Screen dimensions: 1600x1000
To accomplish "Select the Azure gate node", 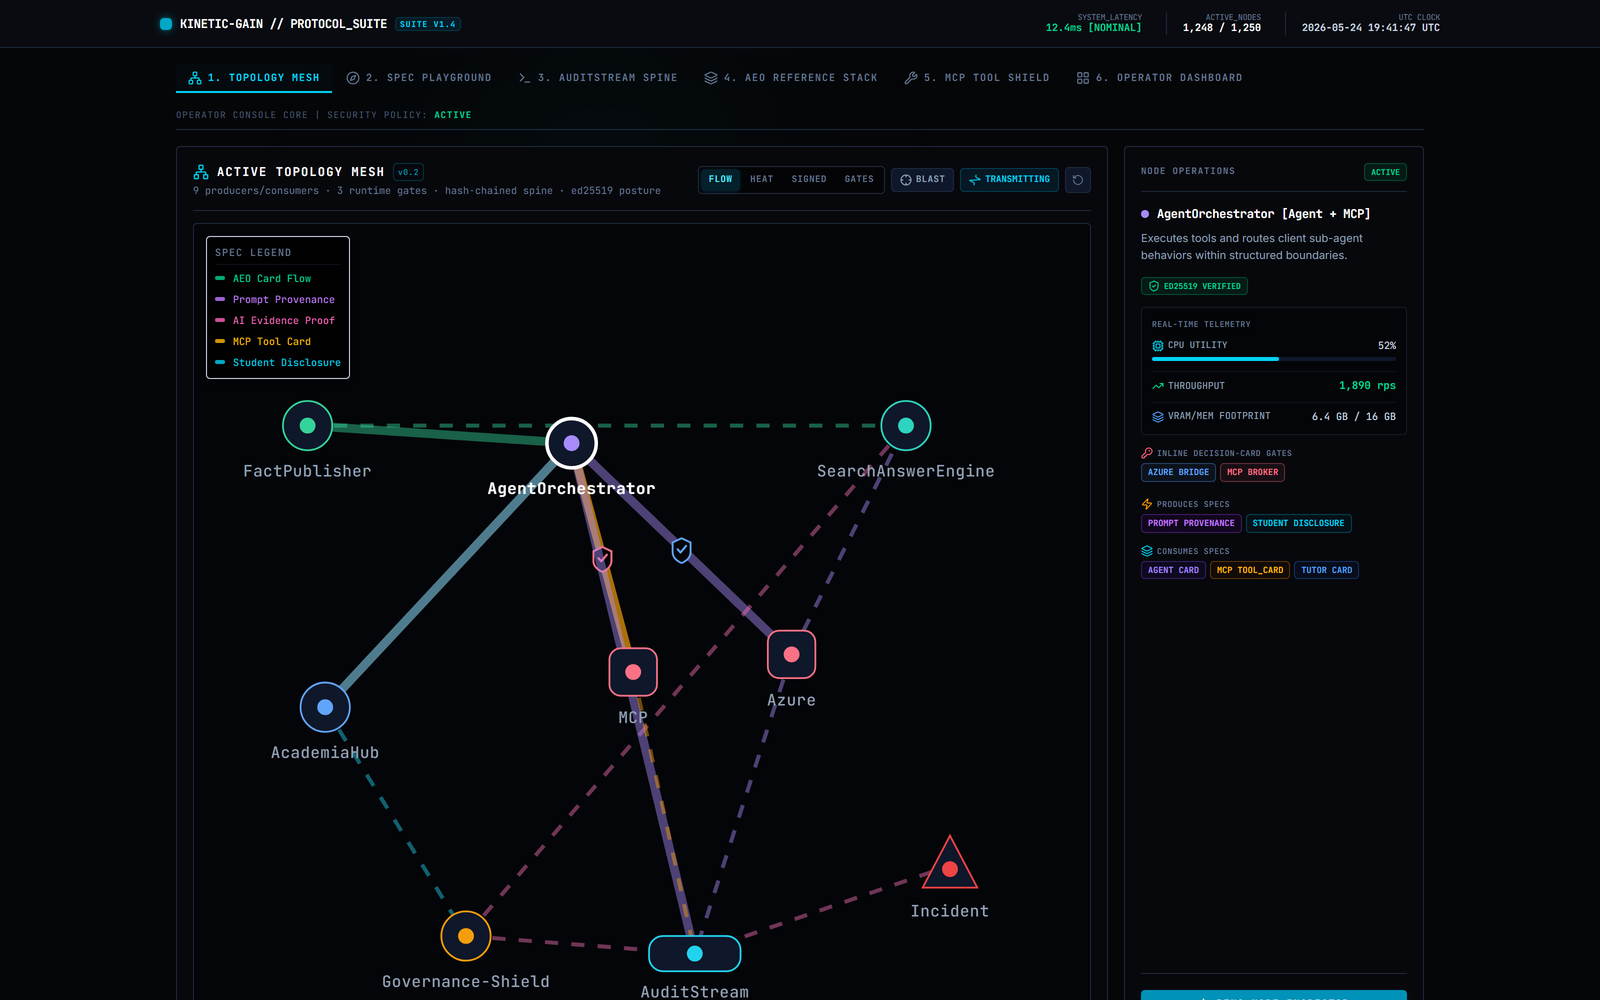I will [791, 654].
